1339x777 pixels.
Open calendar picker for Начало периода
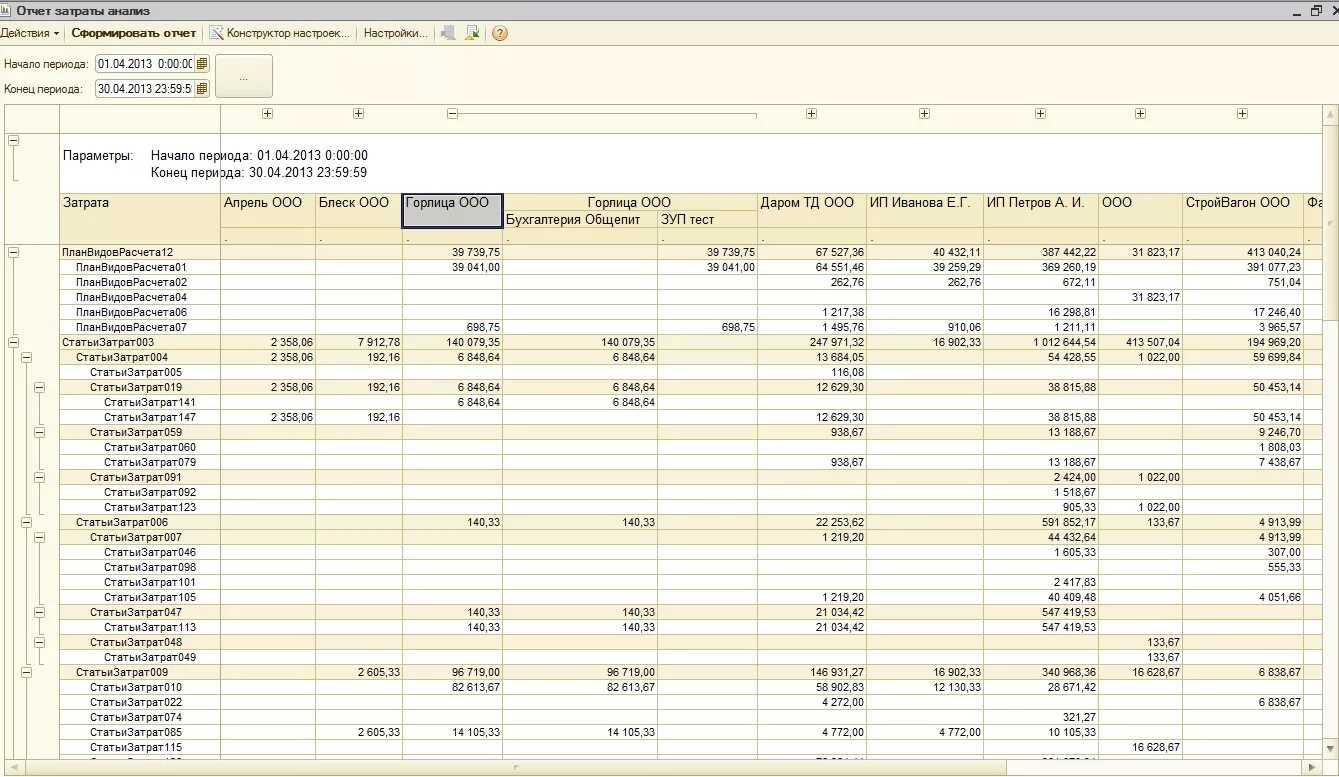202,63
